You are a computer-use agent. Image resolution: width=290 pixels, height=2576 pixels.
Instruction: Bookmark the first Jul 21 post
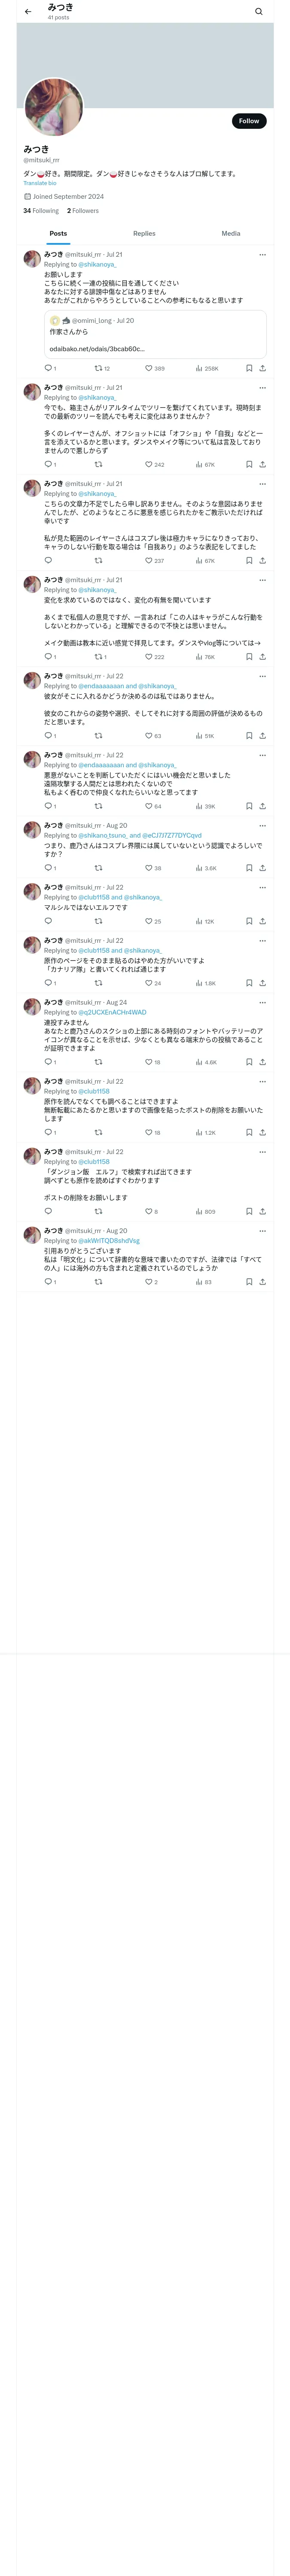click(x=249, y=368)
